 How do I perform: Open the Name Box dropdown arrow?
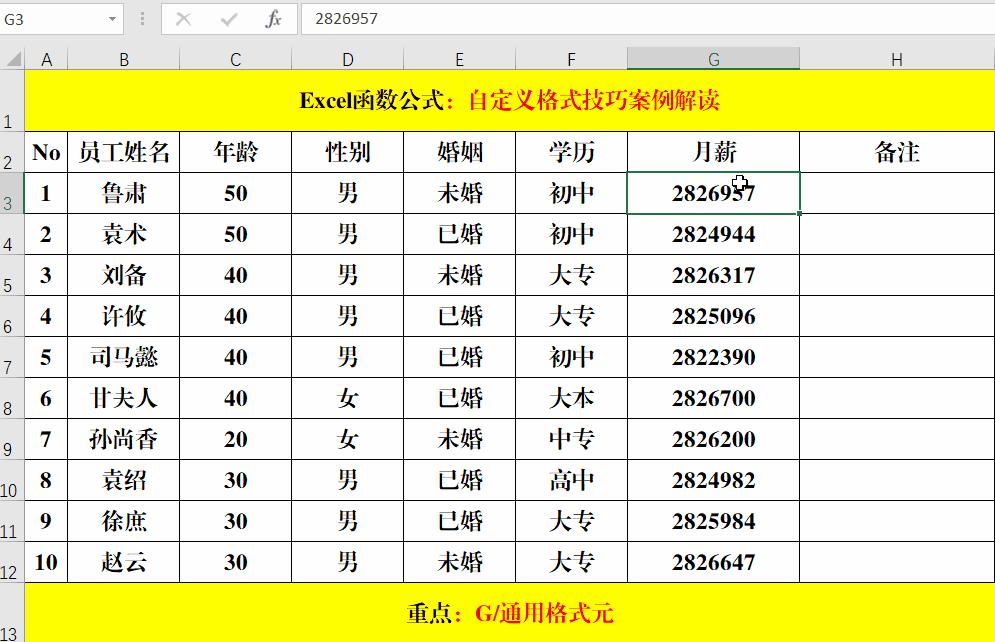point(110,18)
